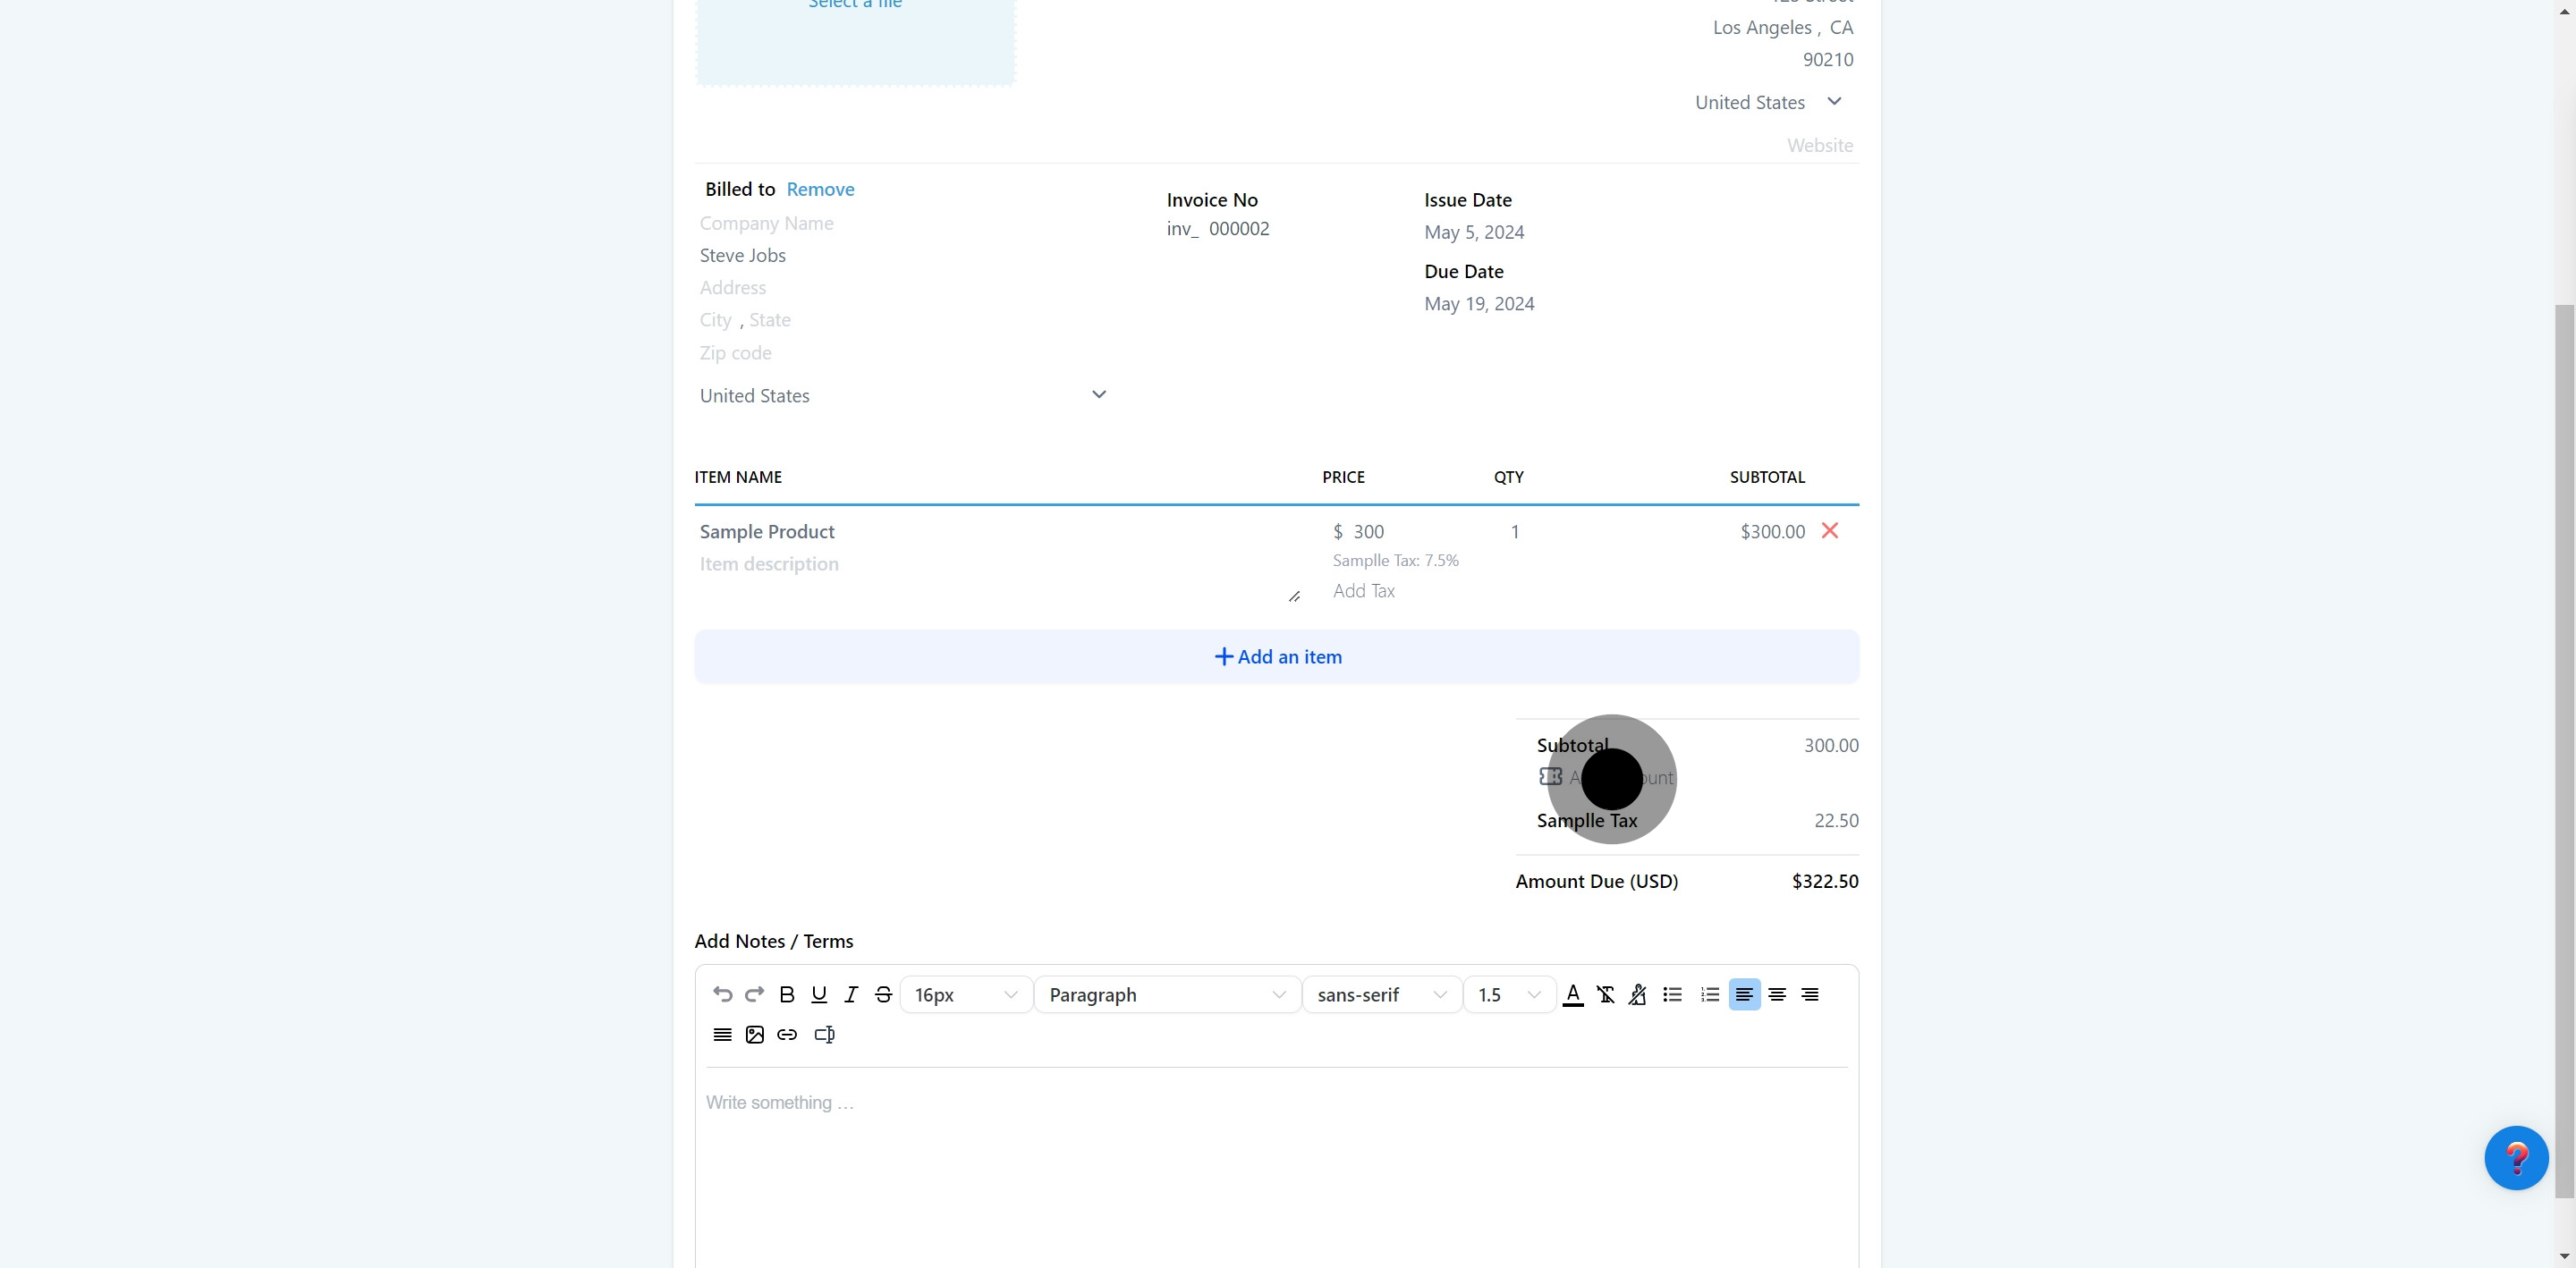Image resolution: width=2576 pixels, height=1268 pixels.
Task: Click the Add an item button
Action: [1276, 657]
